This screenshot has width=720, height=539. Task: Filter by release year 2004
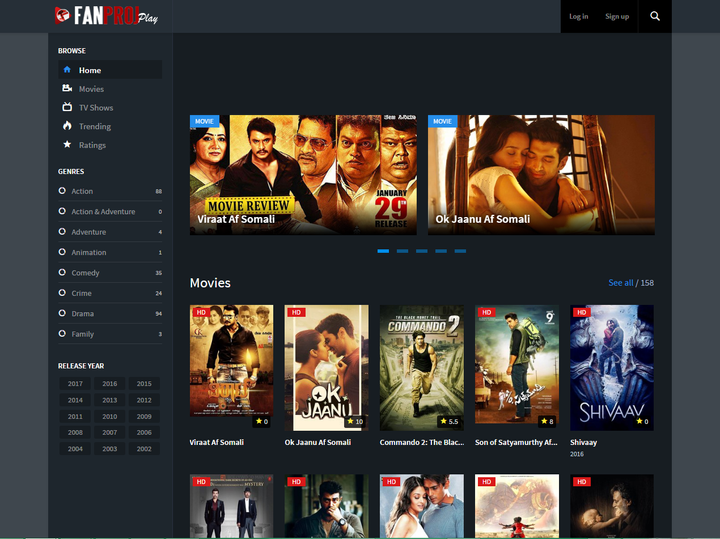75,449
